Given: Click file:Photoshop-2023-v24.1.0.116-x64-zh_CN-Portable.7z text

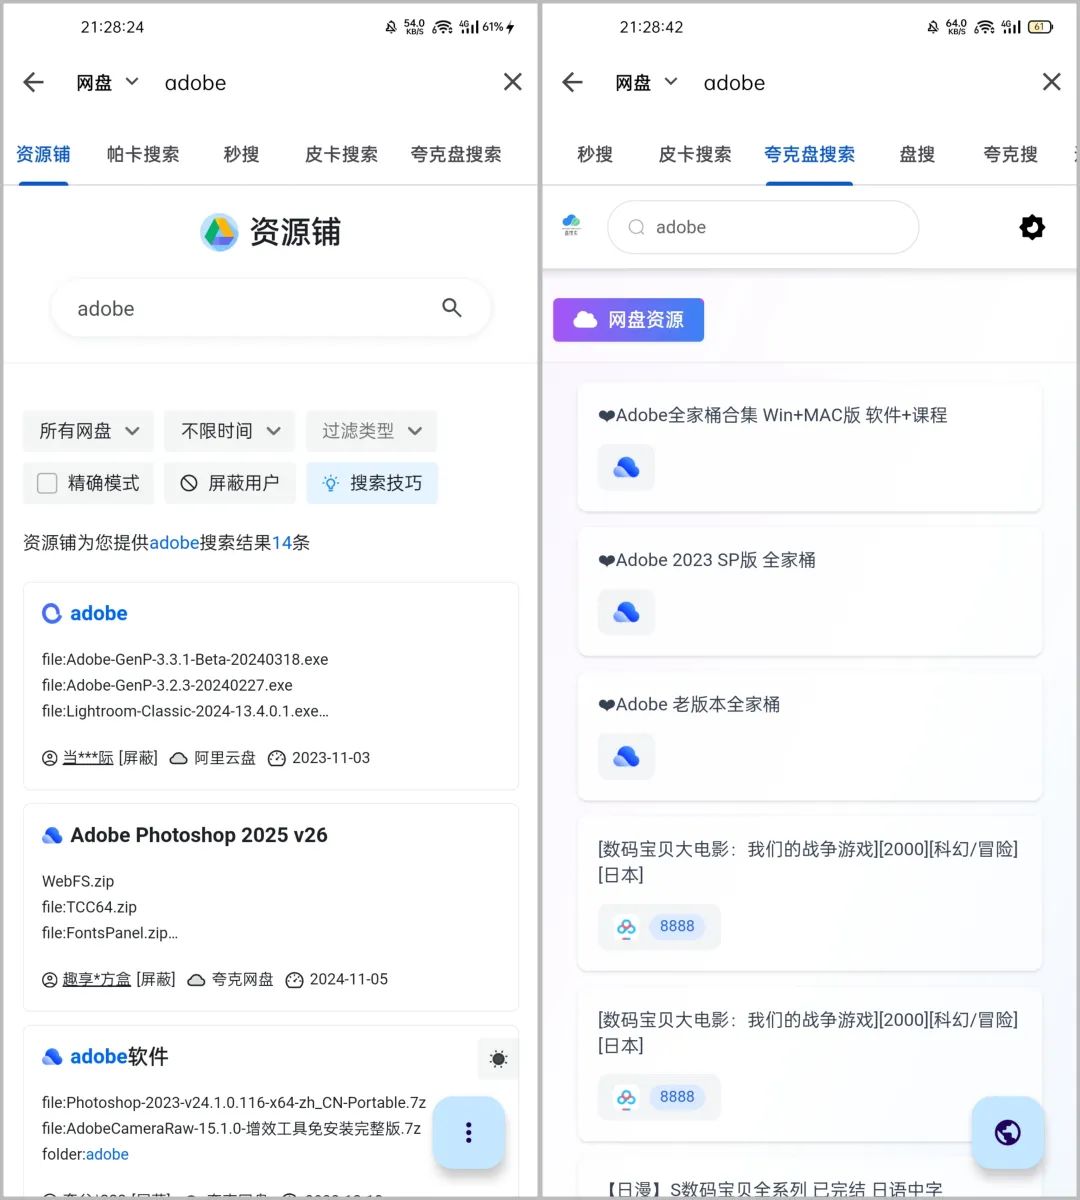Looking at the screenshot, I should [234, 1102].
